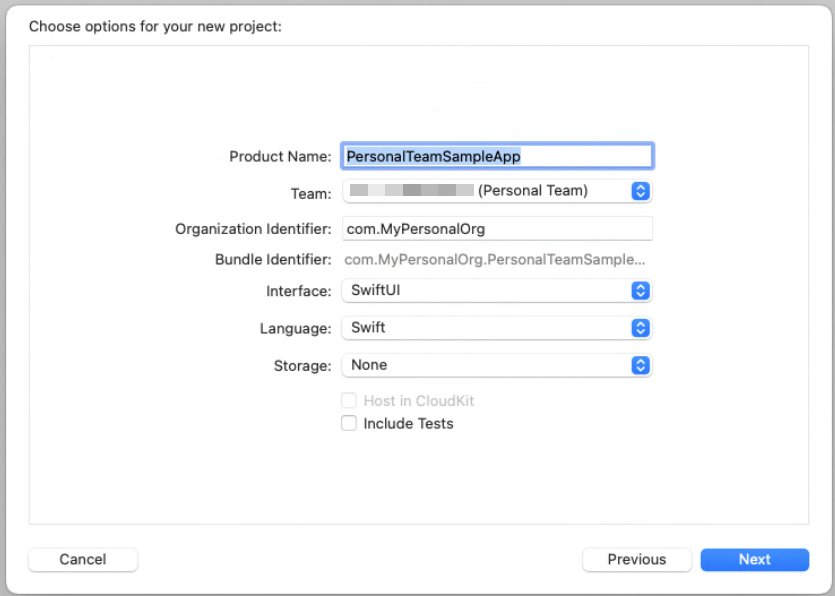835x596 pixels.
Task: Click the Interface popup's blue chevron icon
Action: coord(641,291)
